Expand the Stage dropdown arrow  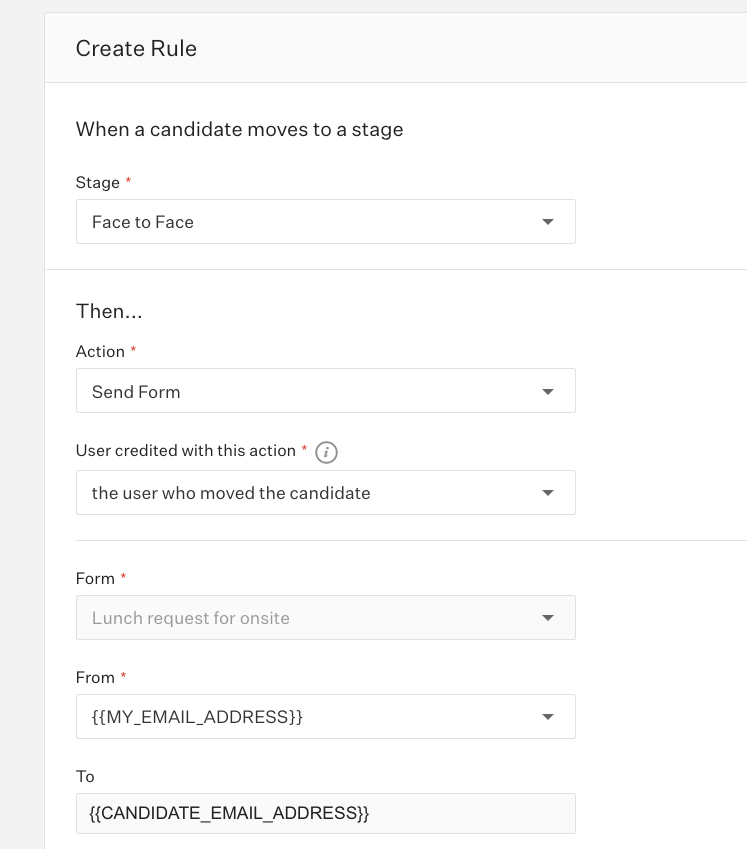[547, 222]
